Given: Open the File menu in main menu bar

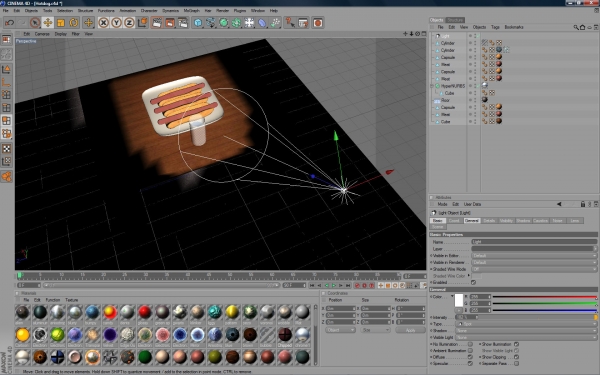Looking at the screenshot, I should tap(6, 11).
